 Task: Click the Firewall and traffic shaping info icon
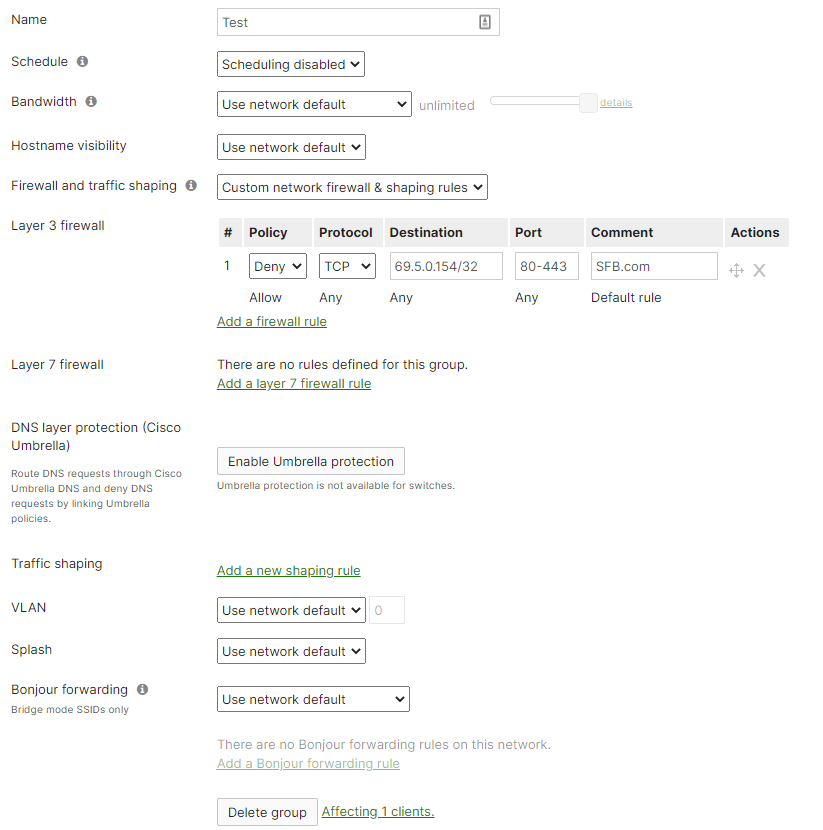(192, 186)
